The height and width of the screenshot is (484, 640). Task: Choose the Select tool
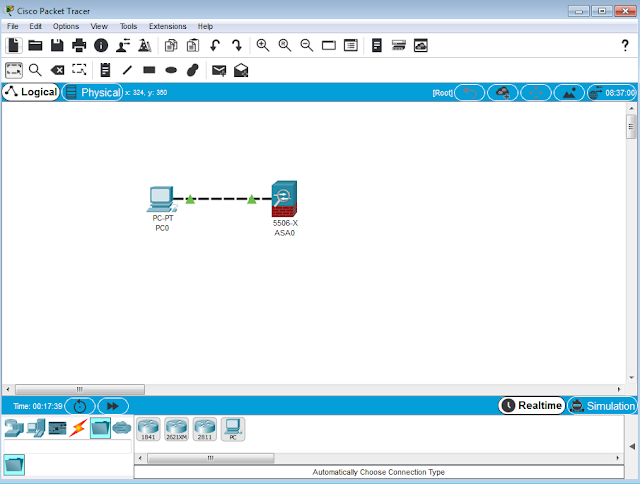(14, 70)
